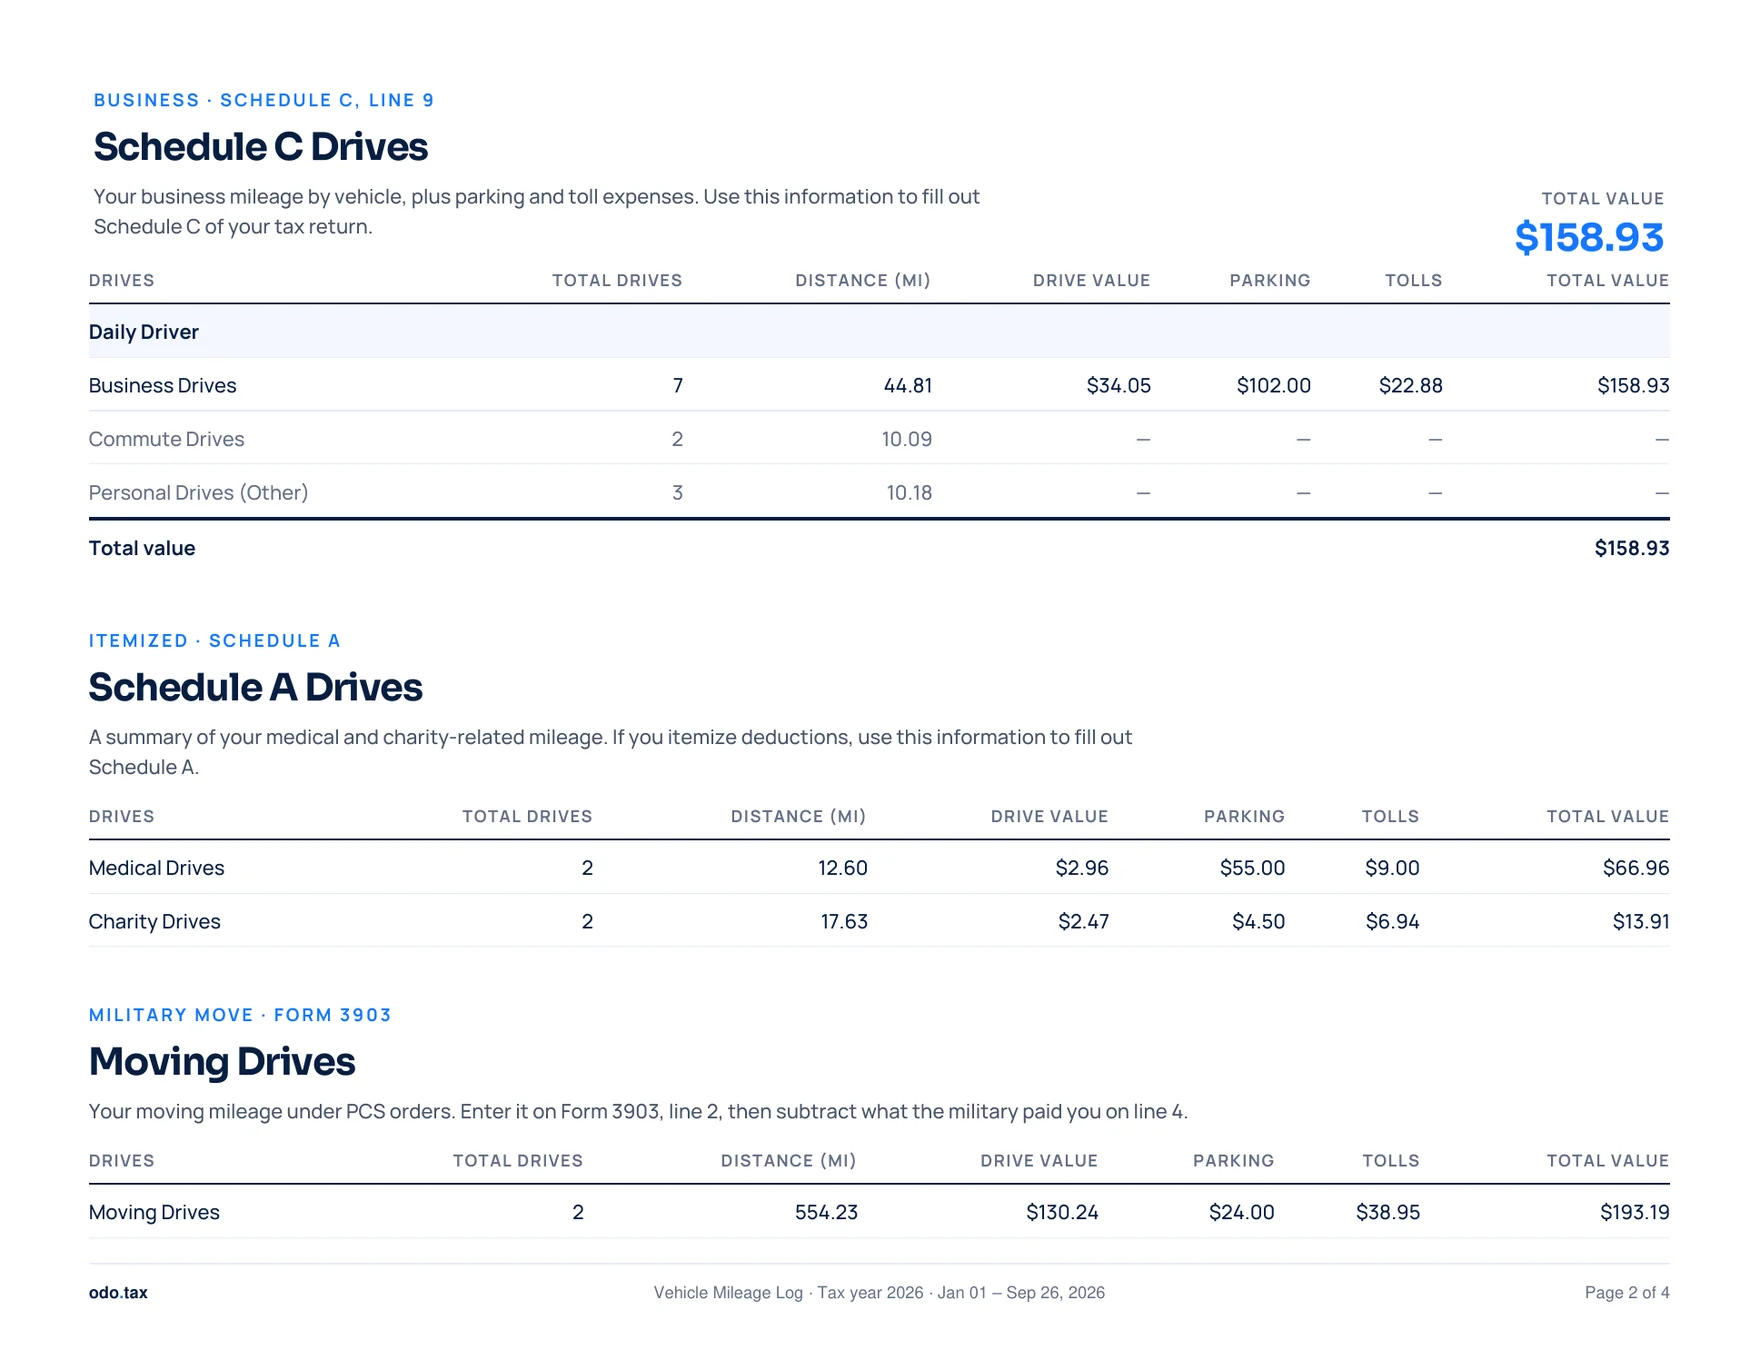
Task: Select the large blue $158.93 total value
Action: [1589, 238]
